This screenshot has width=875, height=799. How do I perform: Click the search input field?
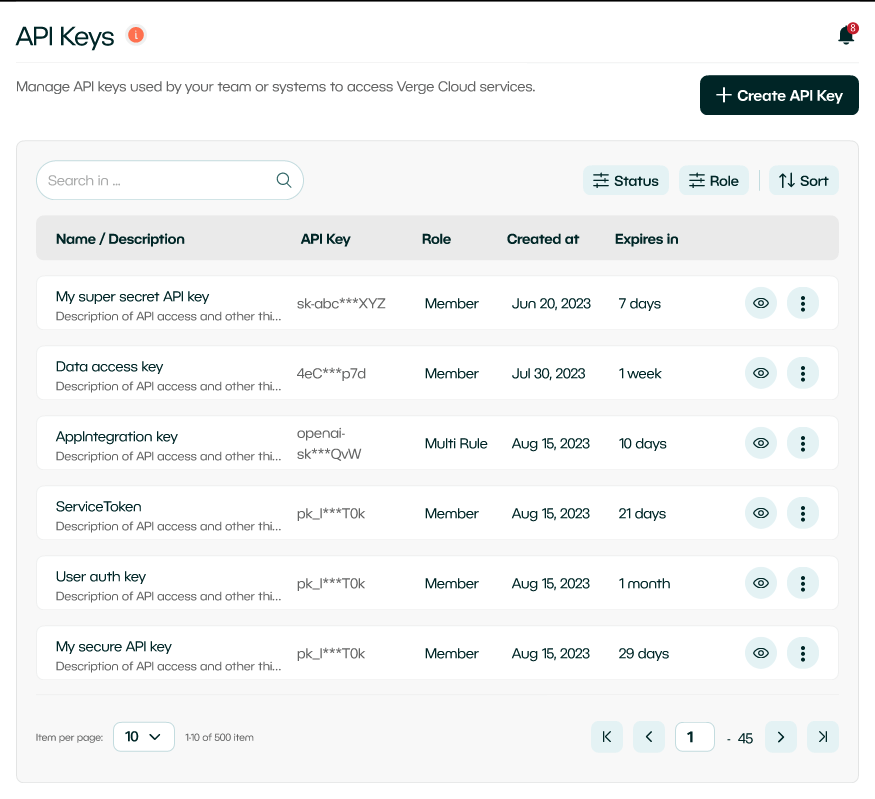tap(155, 180)
